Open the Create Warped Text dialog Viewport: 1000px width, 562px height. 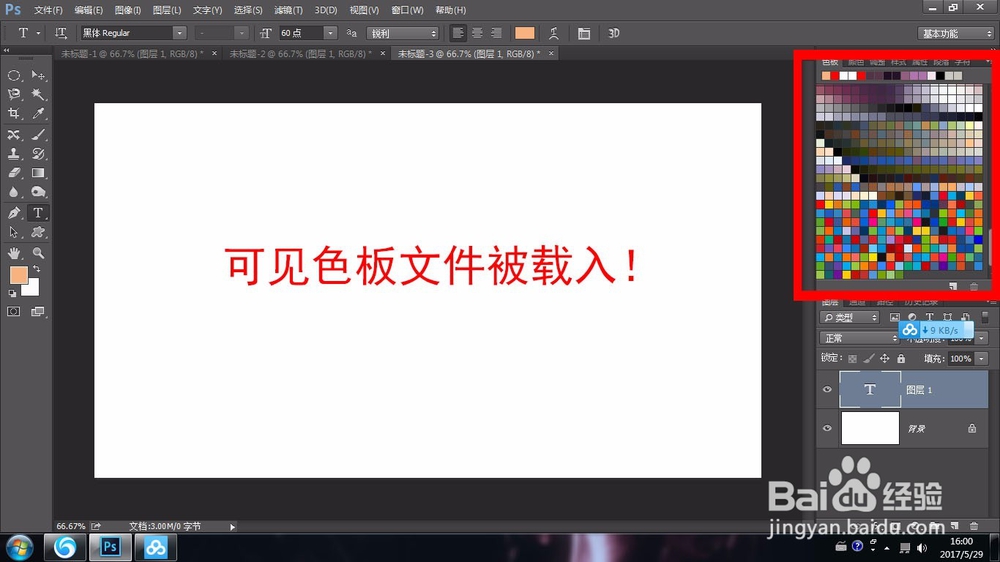554,33
